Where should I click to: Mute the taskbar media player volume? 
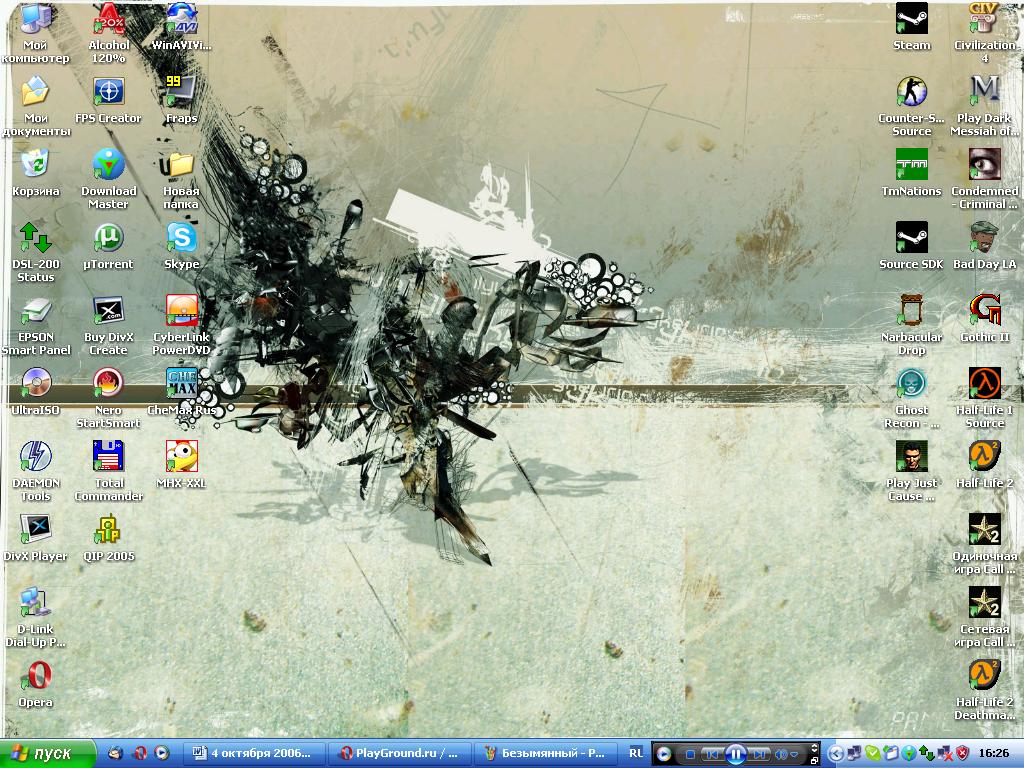780,755
